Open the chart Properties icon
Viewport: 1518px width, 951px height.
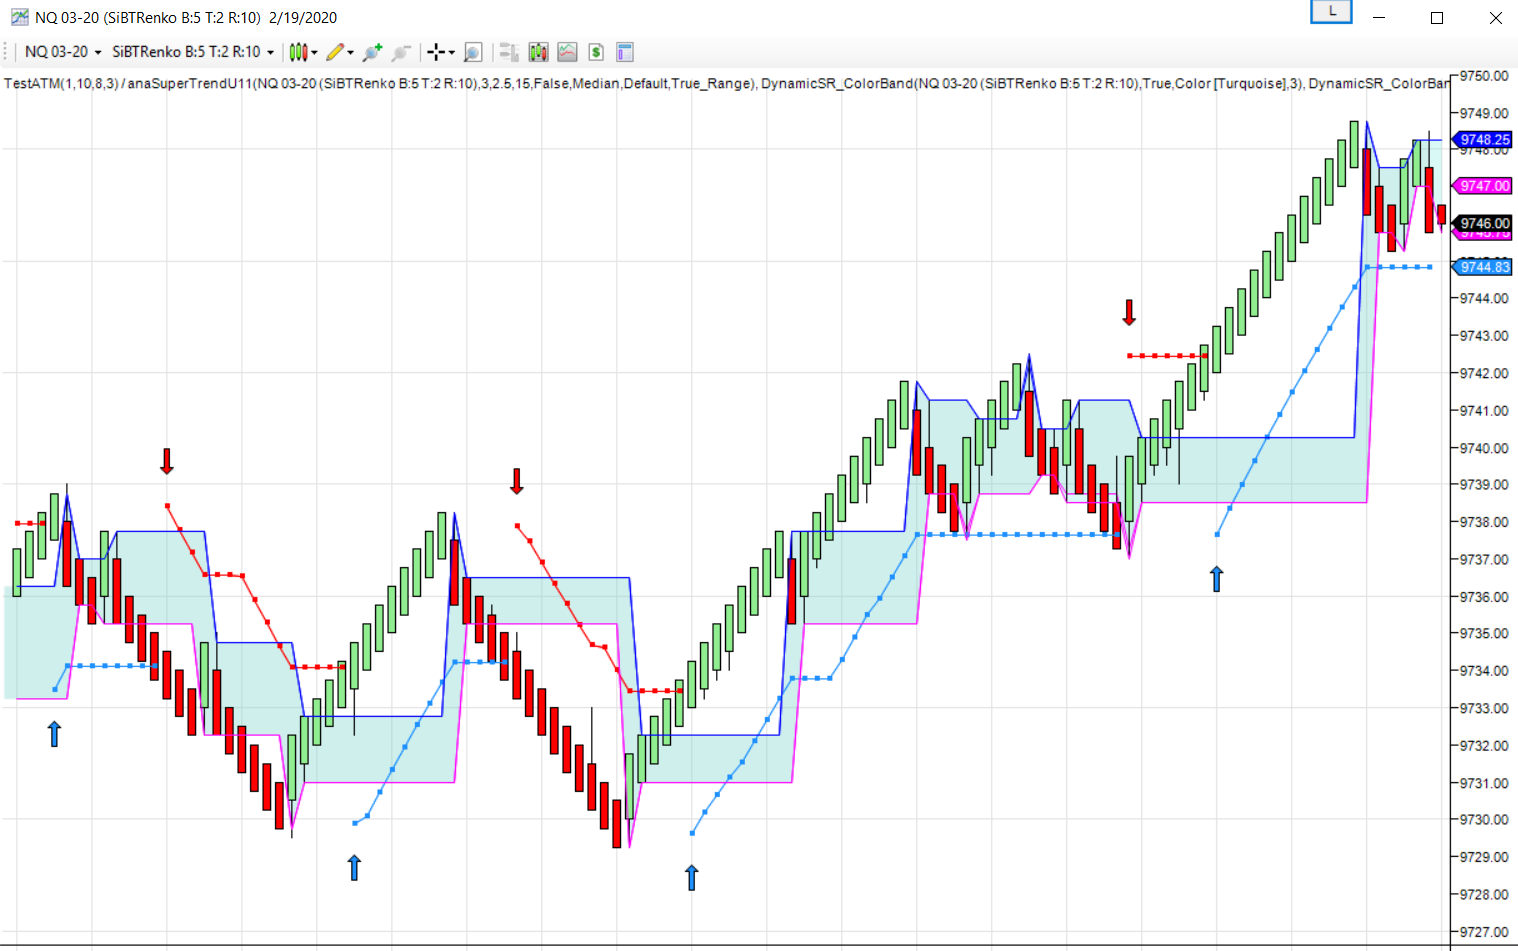(x=625, y=52)
